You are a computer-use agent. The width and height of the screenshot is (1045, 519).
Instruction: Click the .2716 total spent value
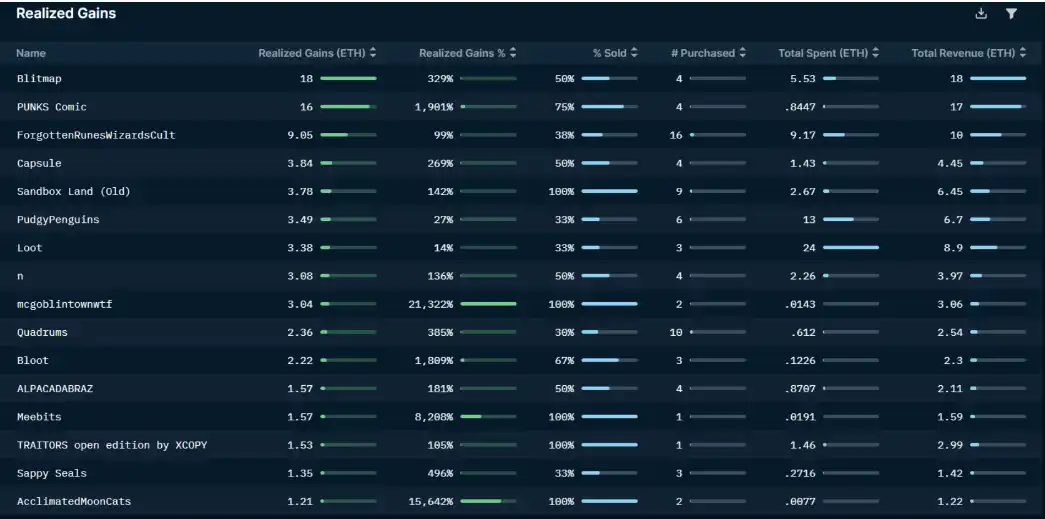[x=800, y=474]
